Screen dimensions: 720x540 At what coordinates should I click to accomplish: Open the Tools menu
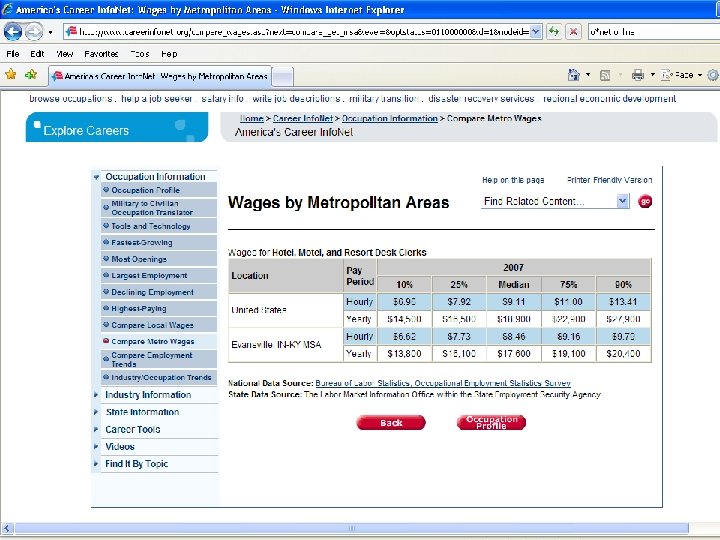140,54
